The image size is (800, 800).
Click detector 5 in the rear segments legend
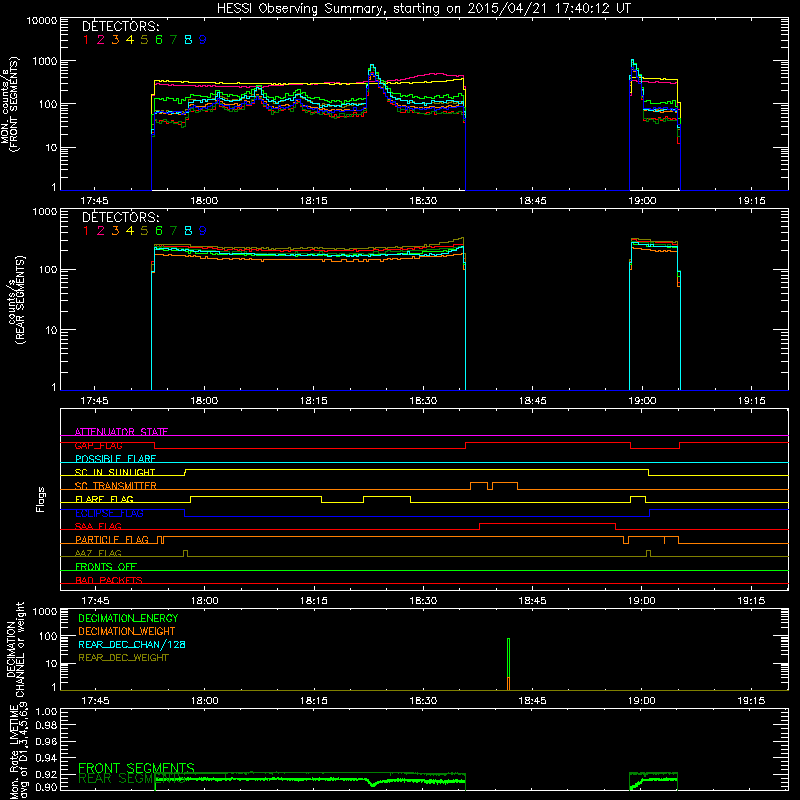point(144,231)
